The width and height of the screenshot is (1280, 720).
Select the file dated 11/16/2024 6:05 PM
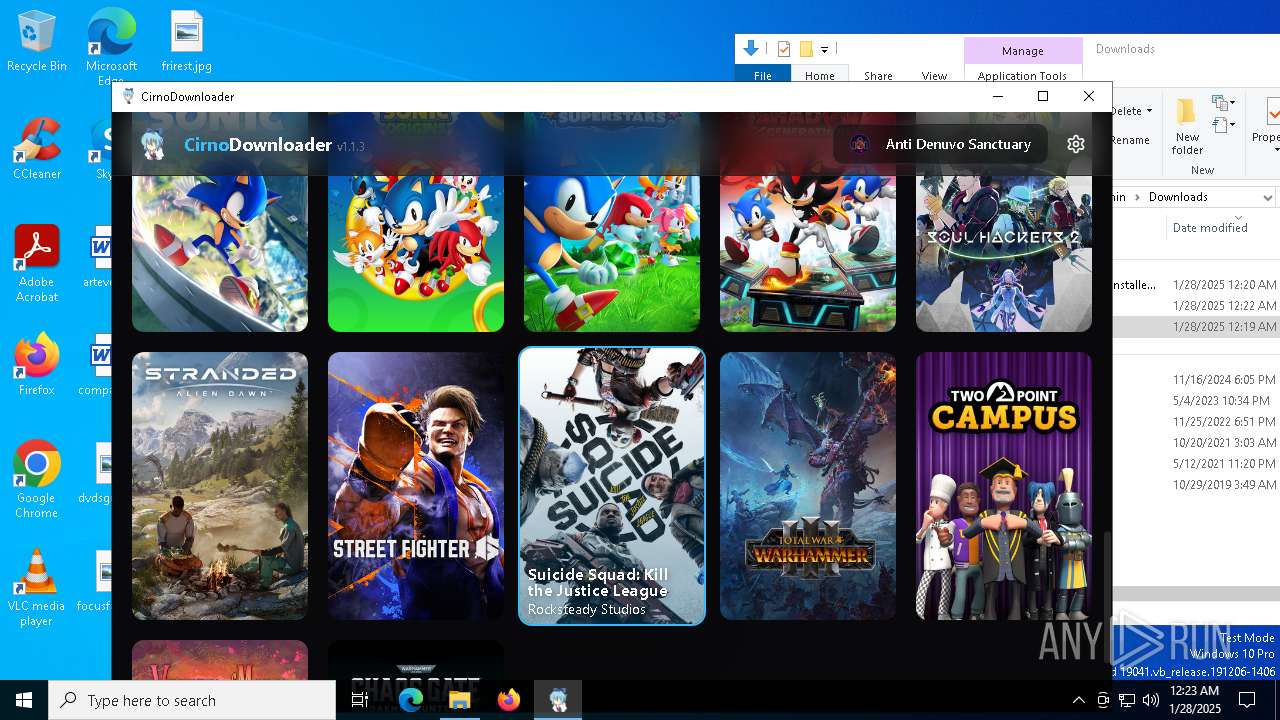1196,380
